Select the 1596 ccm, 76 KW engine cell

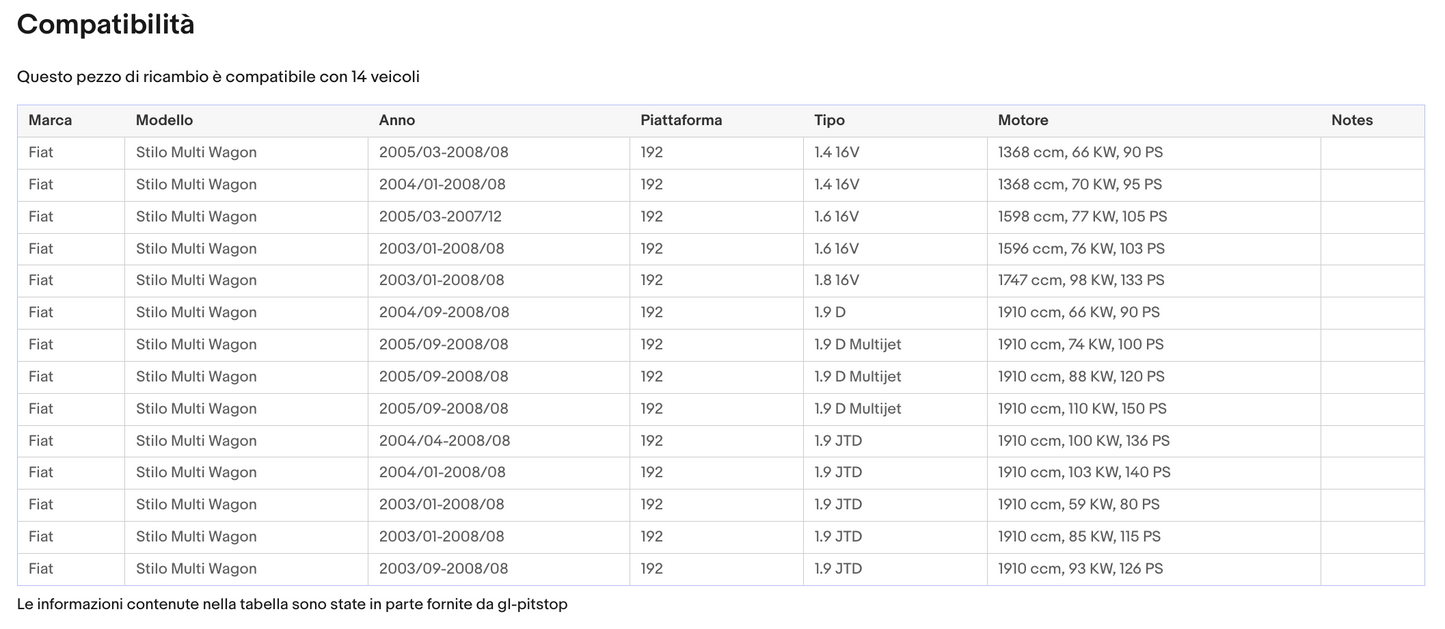pos(1081,249)
